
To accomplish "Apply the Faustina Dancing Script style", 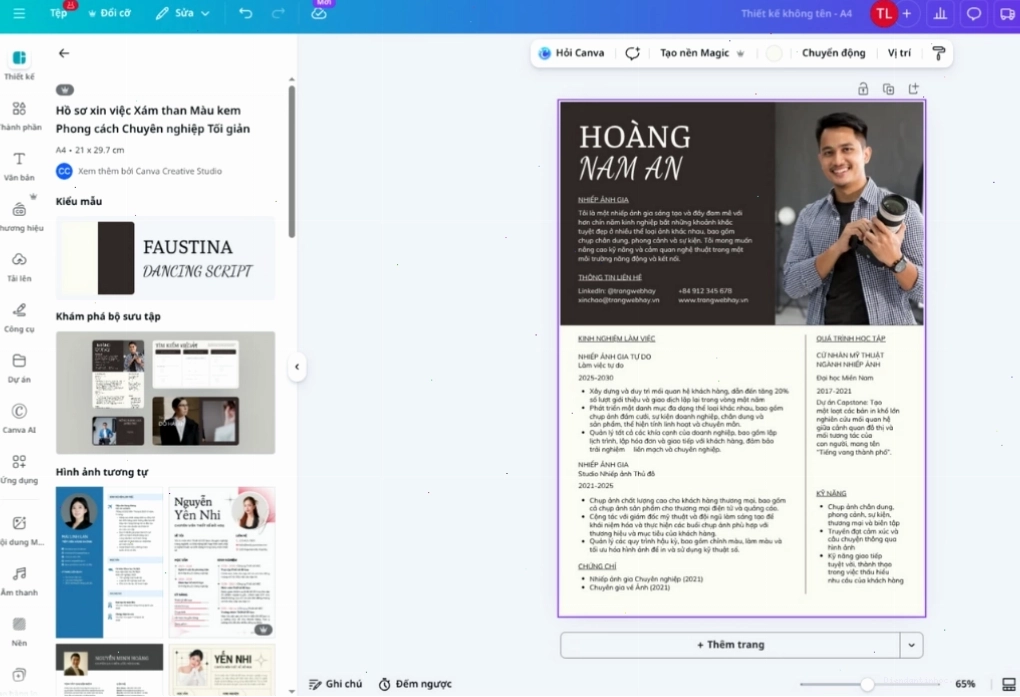I will tap(165, 258).
